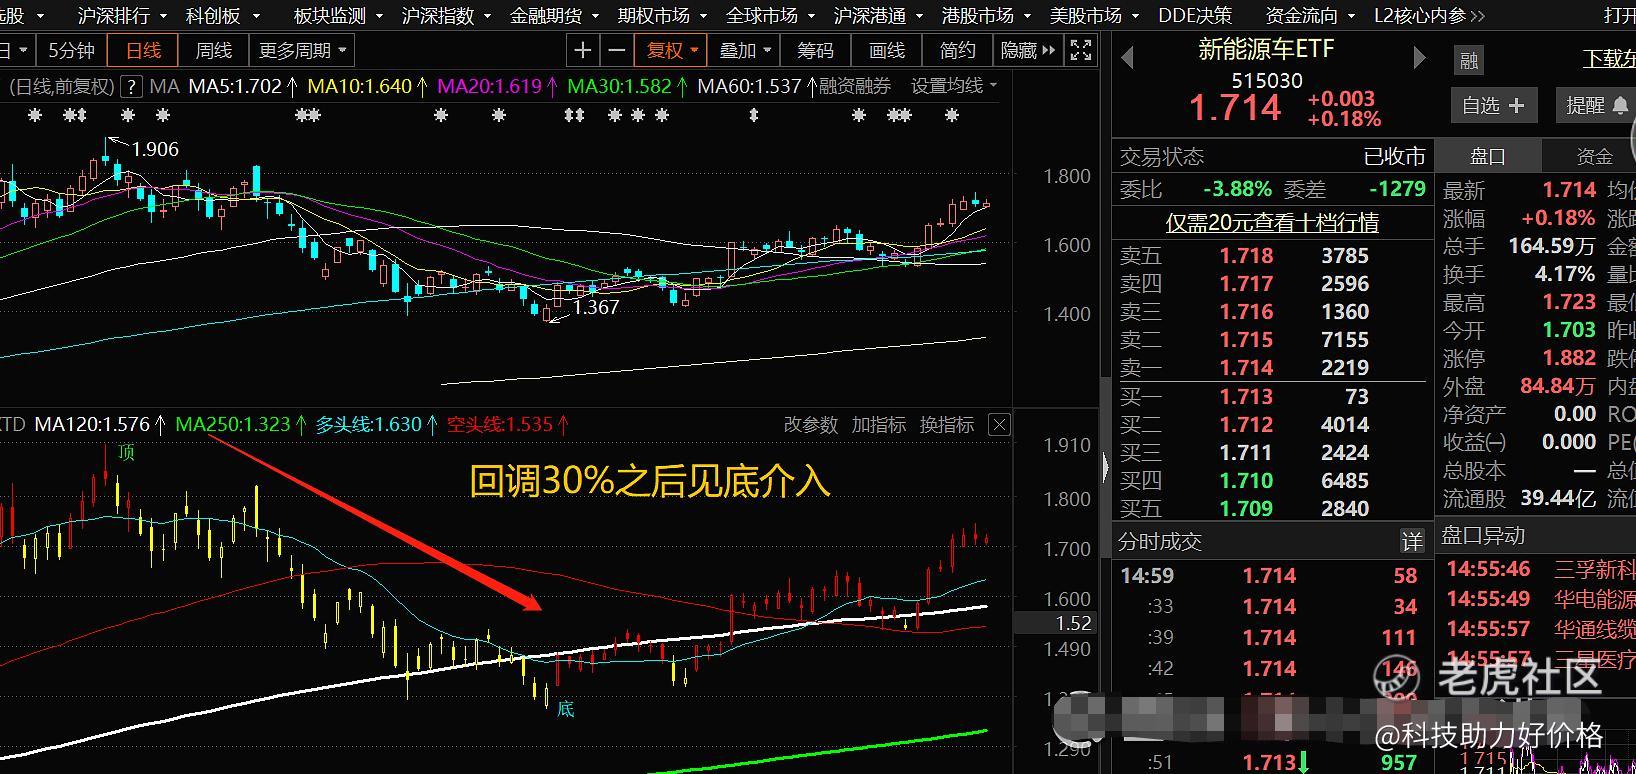Click stock code 515030

coord(1267,81)
